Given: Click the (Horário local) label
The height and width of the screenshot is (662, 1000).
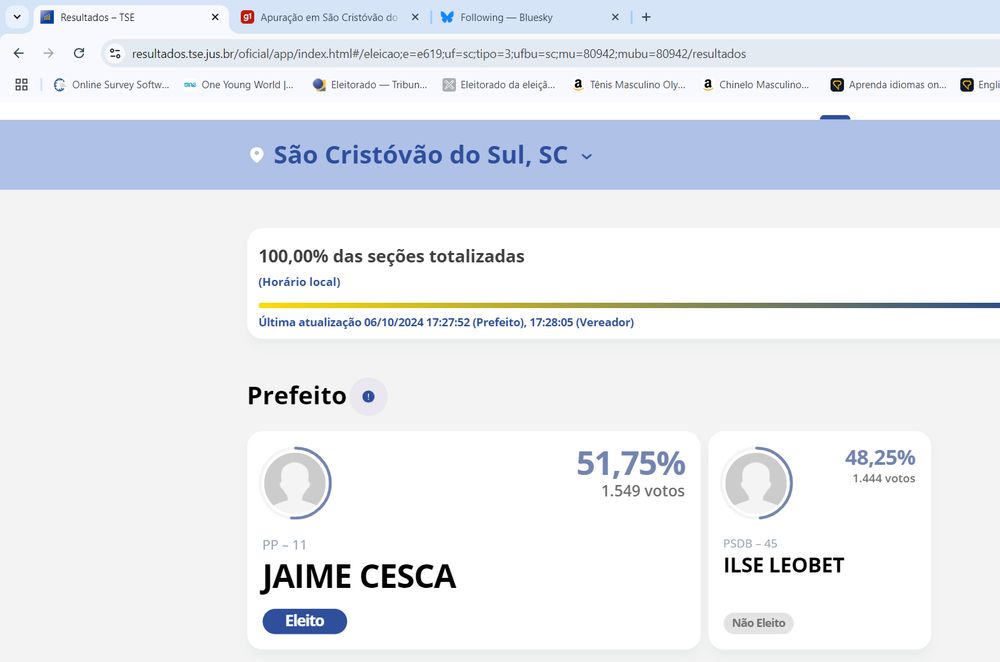Looking at the screenshot, I should (299, 282).
